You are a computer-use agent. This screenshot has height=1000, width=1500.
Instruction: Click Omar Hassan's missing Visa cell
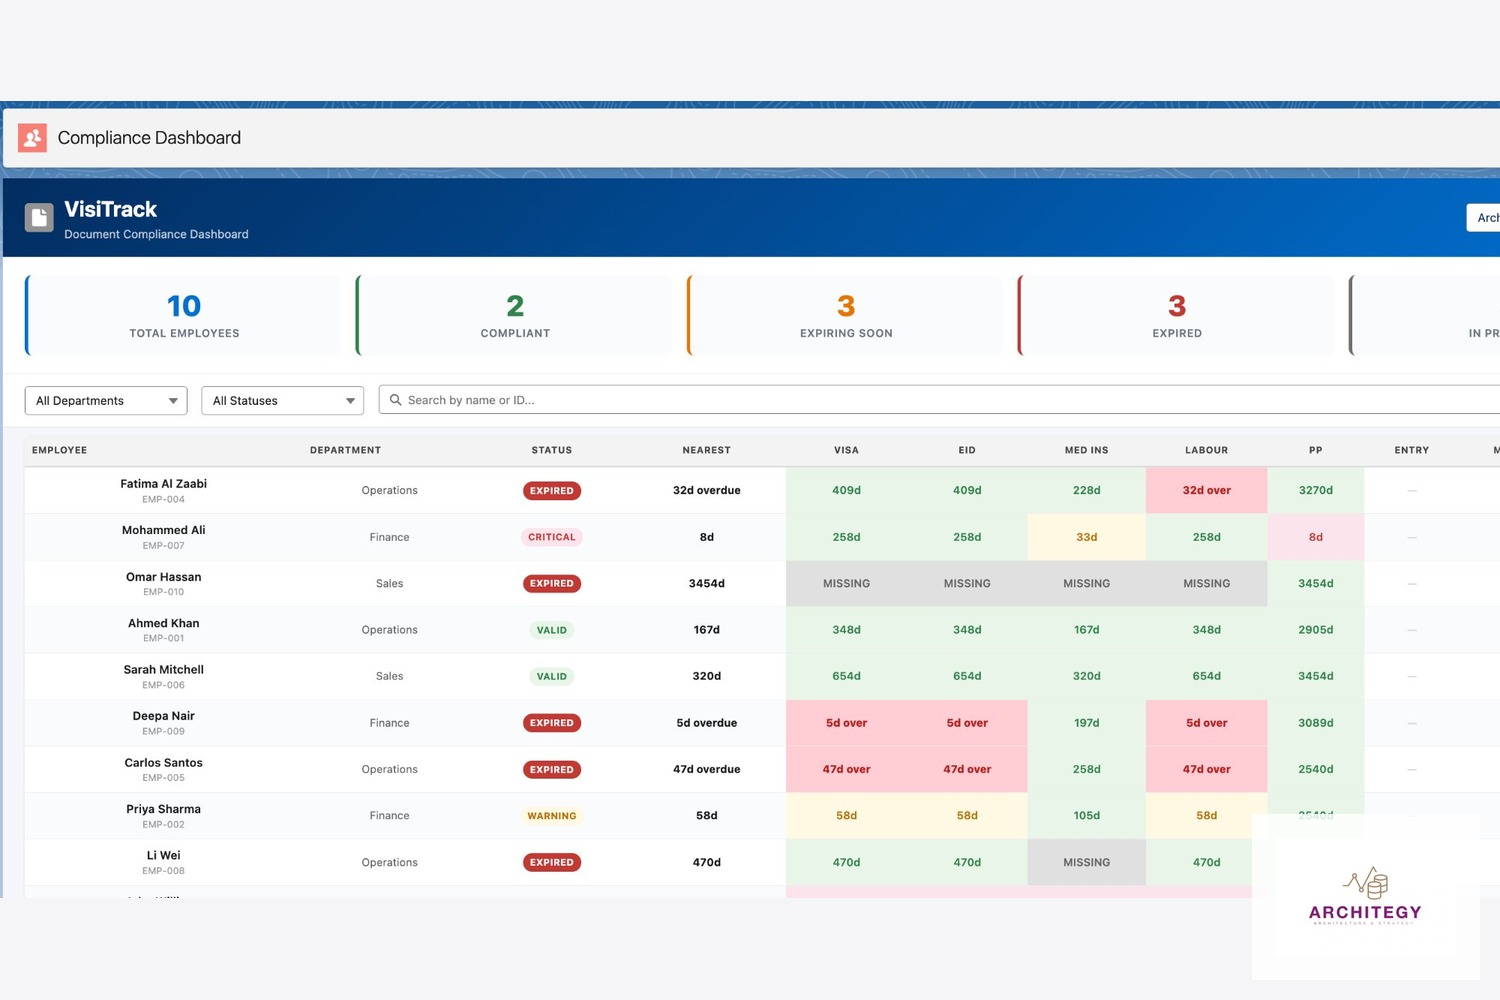point(846,584)
